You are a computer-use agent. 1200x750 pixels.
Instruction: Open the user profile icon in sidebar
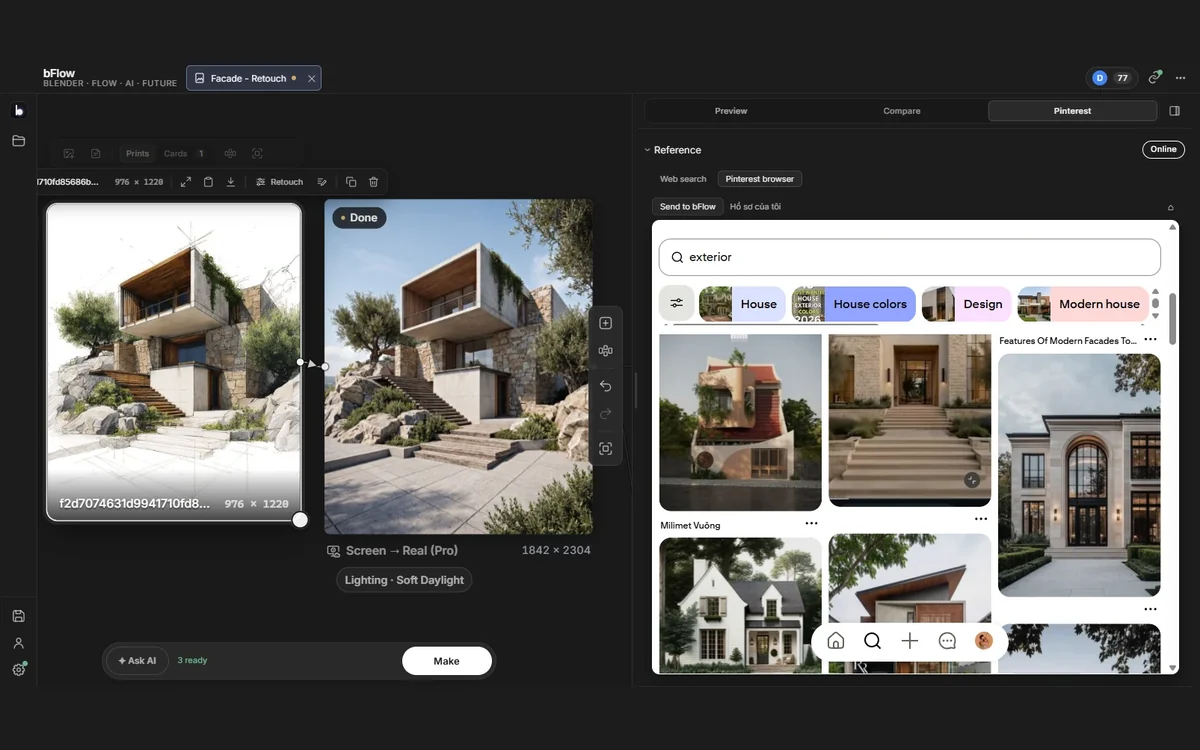coord(18,643)
